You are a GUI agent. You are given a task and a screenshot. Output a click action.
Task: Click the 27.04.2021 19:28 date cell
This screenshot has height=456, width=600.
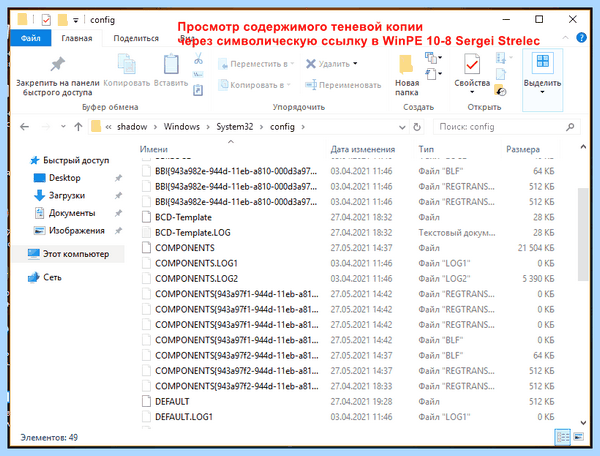pos(361,402)
